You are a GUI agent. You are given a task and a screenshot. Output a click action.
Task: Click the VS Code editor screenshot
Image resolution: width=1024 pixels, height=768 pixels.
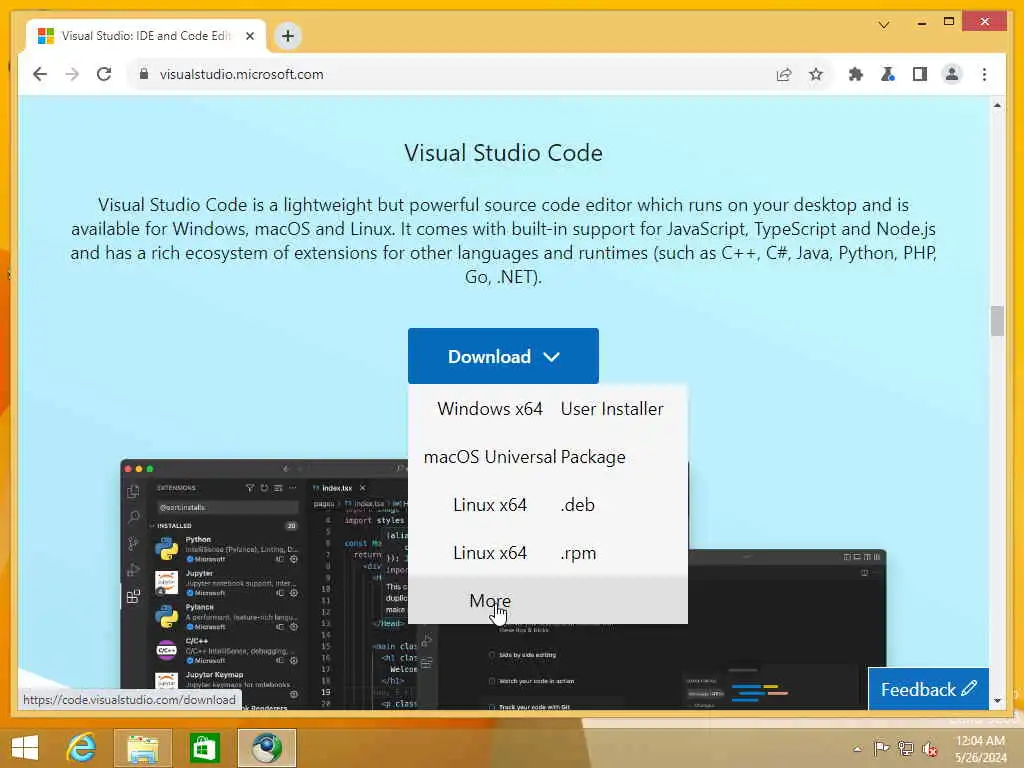[x=503, y=584]
